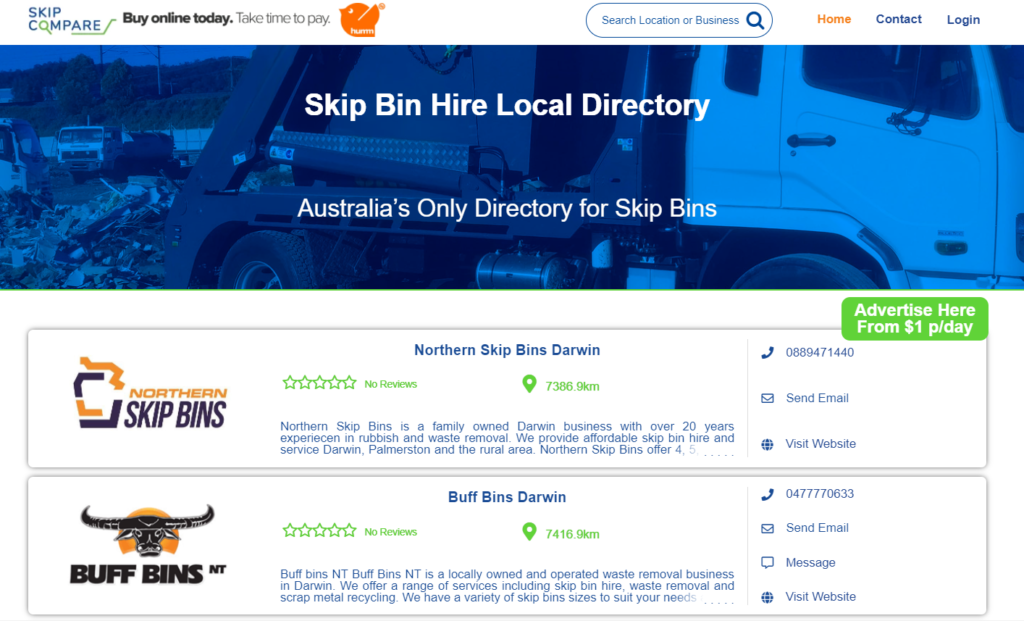
Task: Click the search magnifier icon
Action: click(755, 20)
